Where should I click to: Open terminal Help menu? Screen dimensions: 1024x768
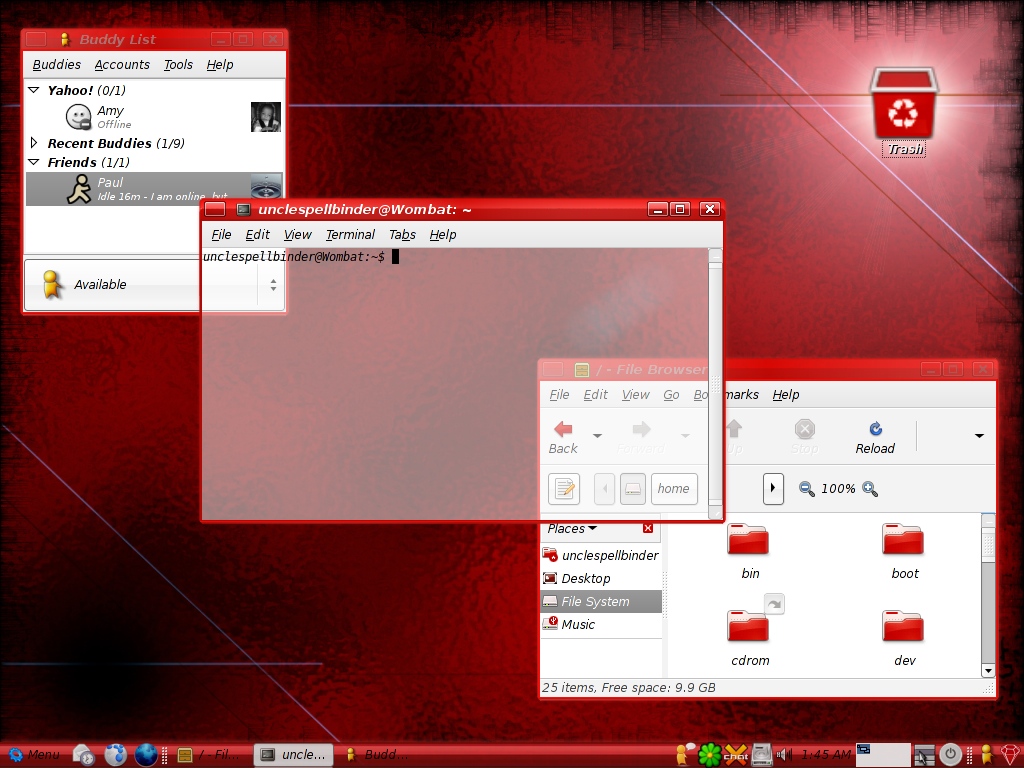[x=443, y=234]
